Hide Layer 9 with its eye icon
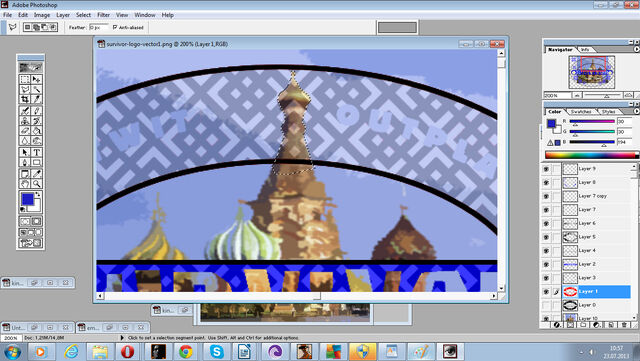The image size is (640, 361). point(546,169)
